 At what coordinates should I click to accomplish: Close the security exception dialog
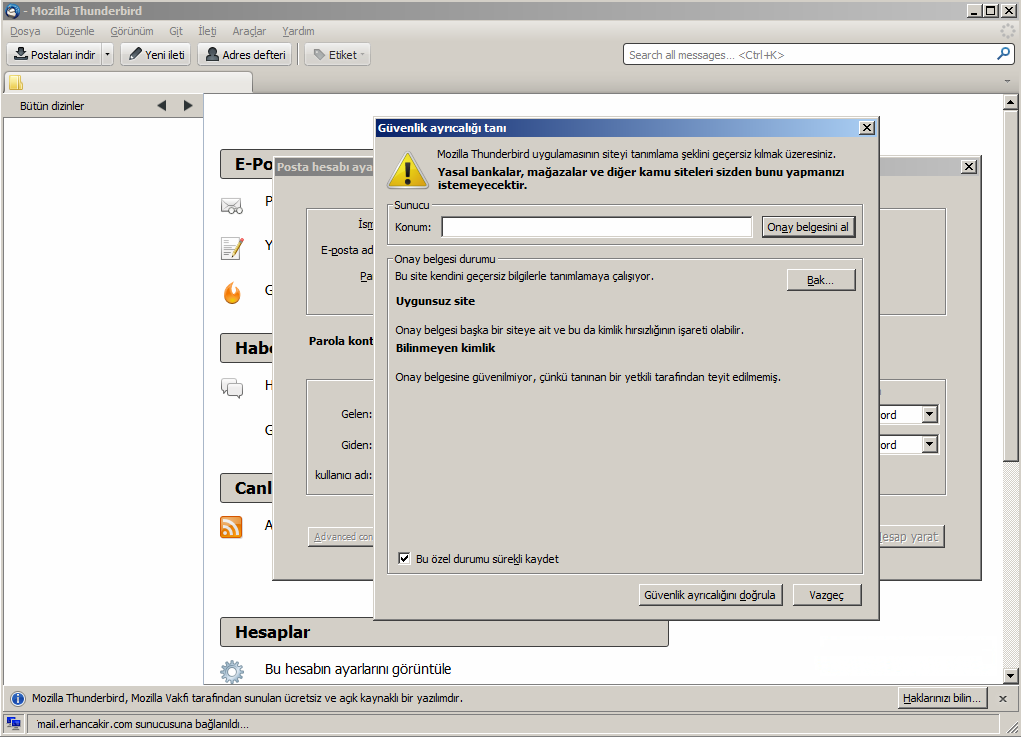(x=867, y=128)
